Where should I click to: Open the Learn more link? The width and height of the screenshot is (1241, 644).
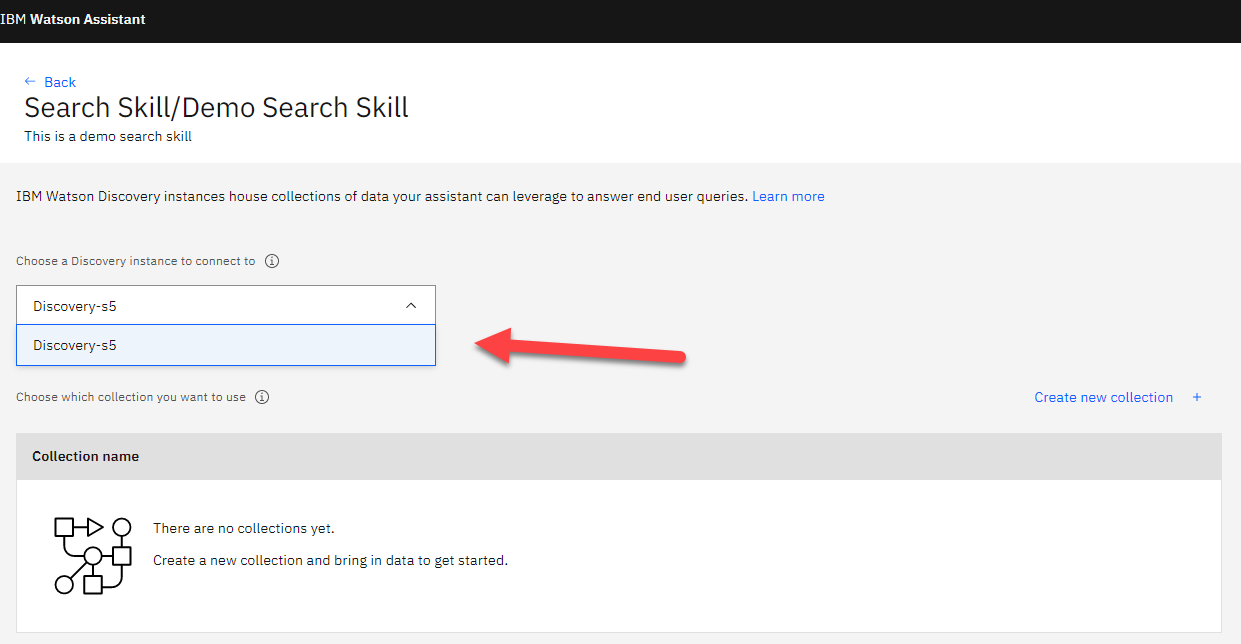point(788,196)
